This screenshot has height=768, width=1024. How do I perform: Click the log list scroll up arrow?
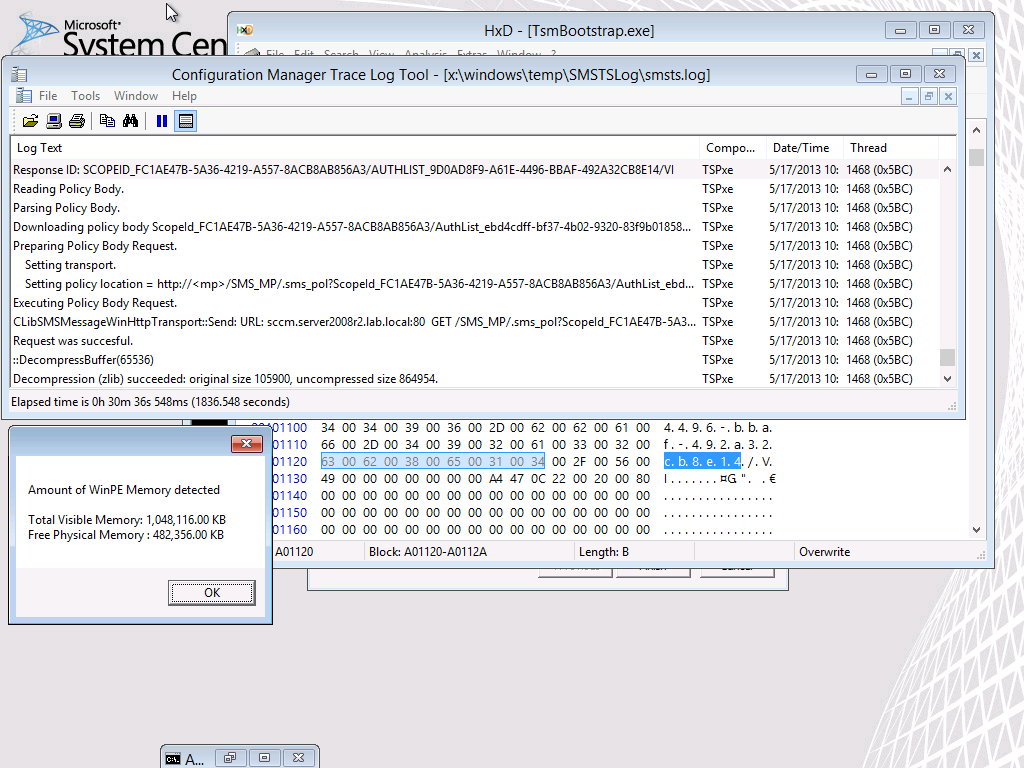click(x=948, y=170)
